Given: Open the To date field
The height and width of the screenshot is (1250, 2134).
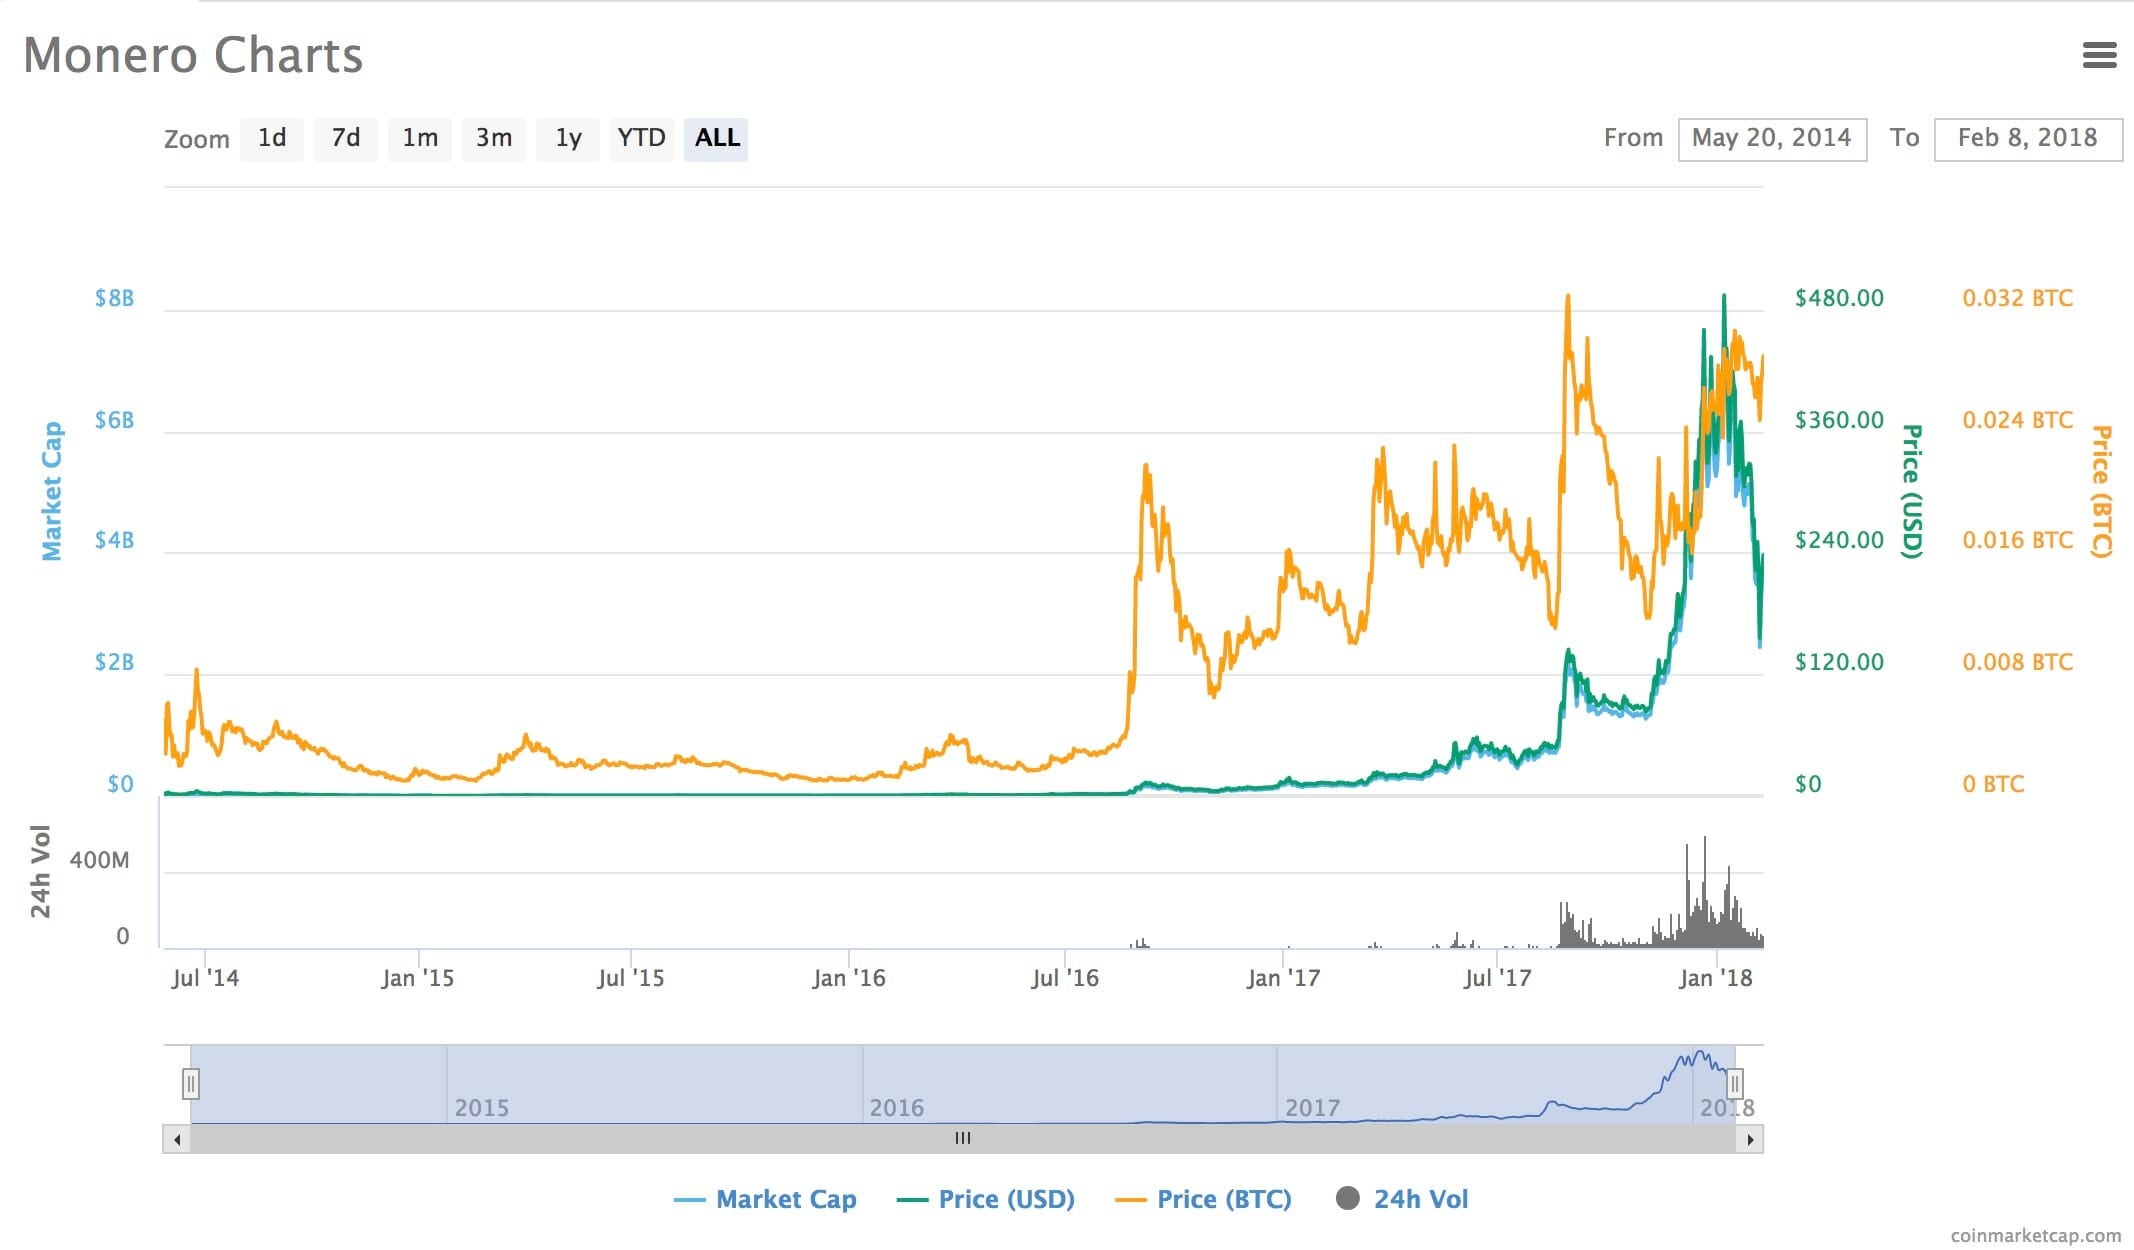Looking at the screenshot, I should (2028, 138).
